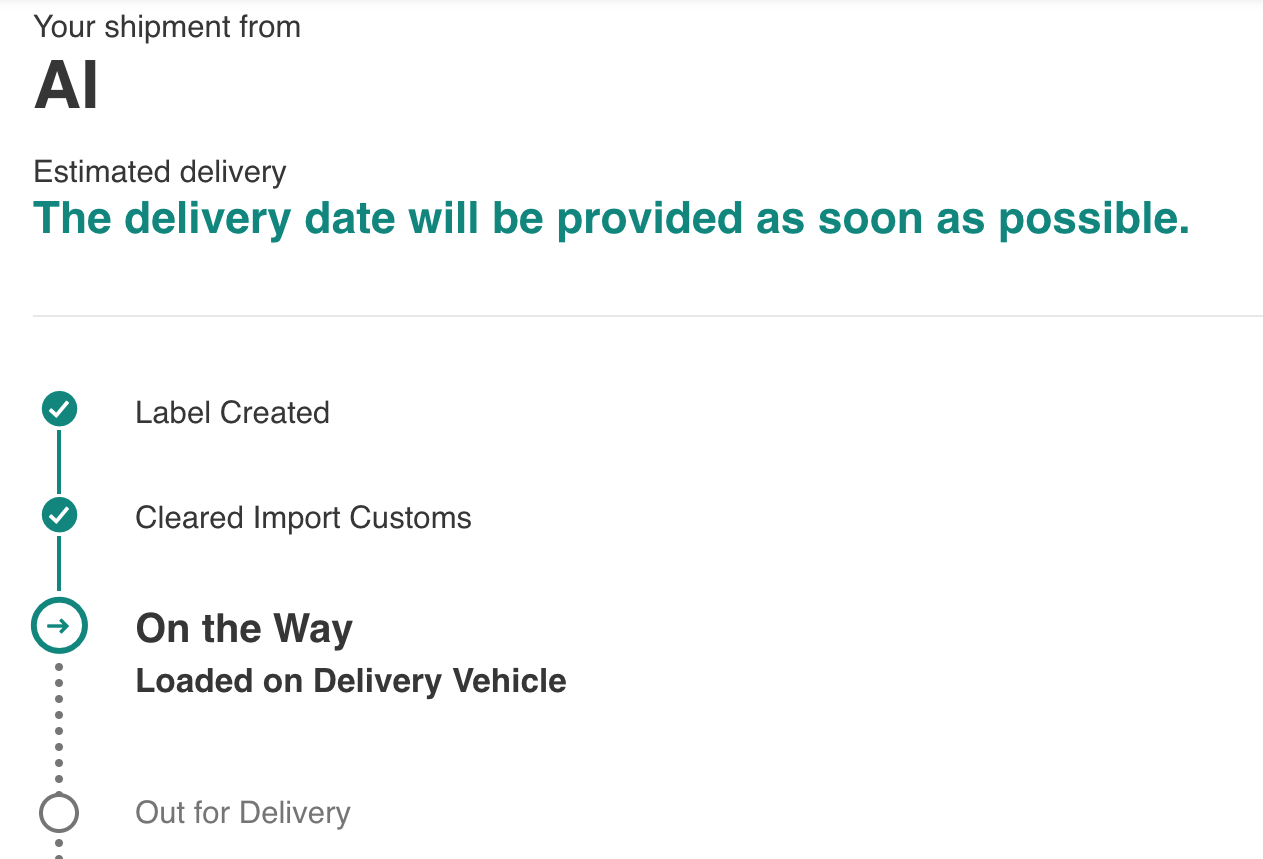The image size is (1263, 859).
Task: Click the On the Way heading
Action: click(x=244, y=629)
